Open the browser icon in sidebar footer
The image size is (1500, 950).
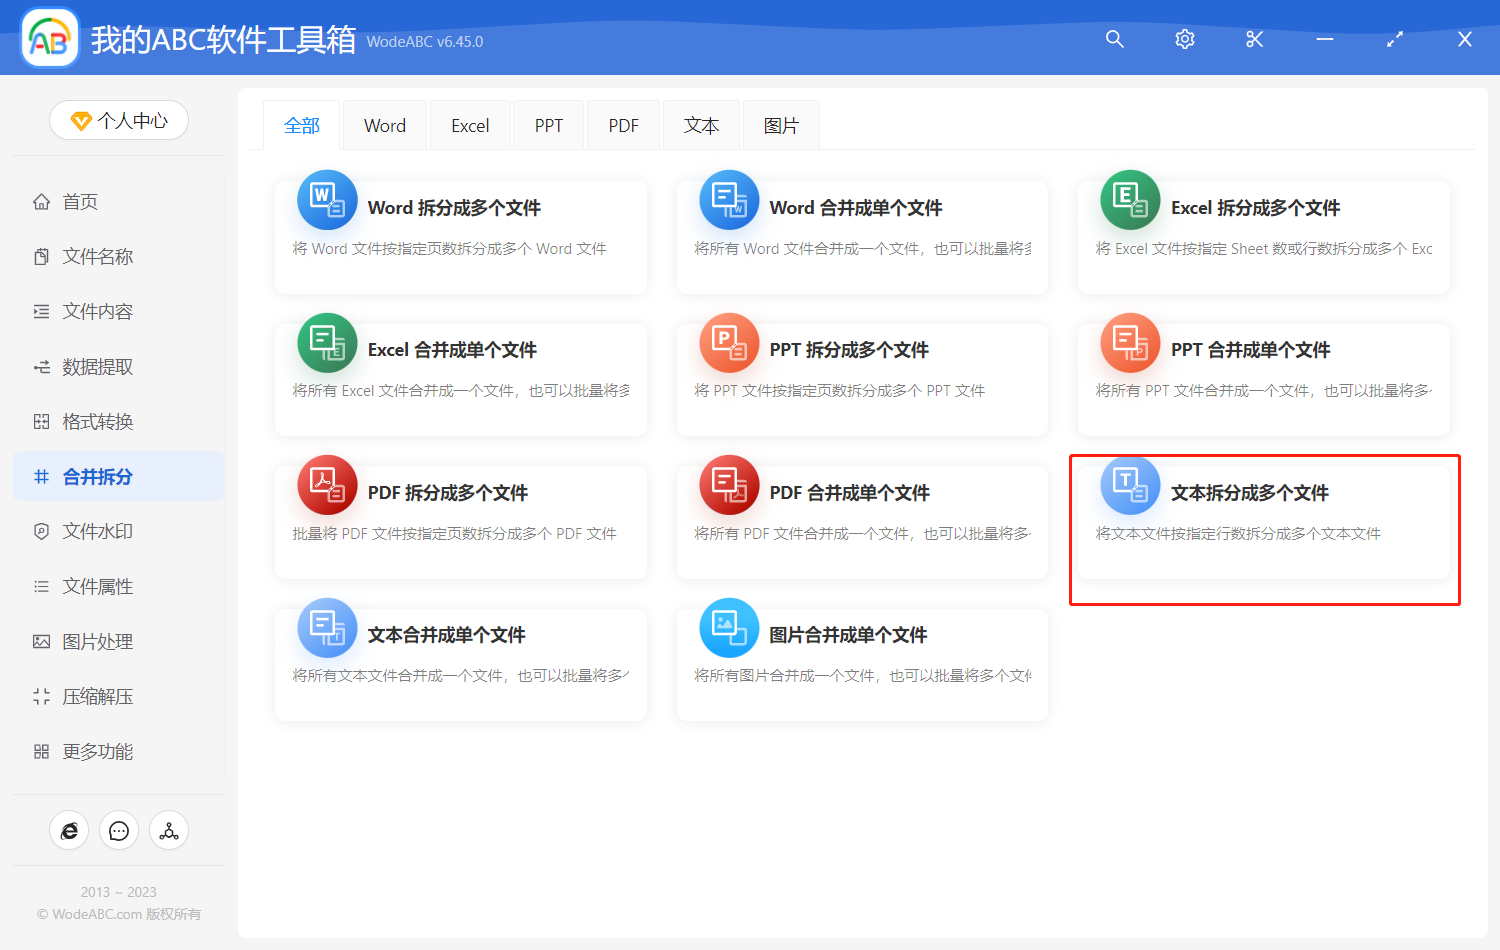(69, 831)
